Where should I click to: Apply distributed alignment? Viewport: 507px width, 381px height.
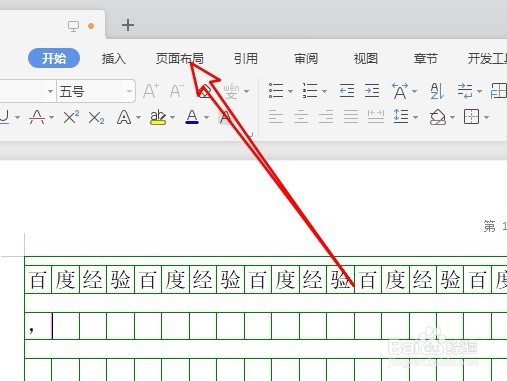[376, 117]
